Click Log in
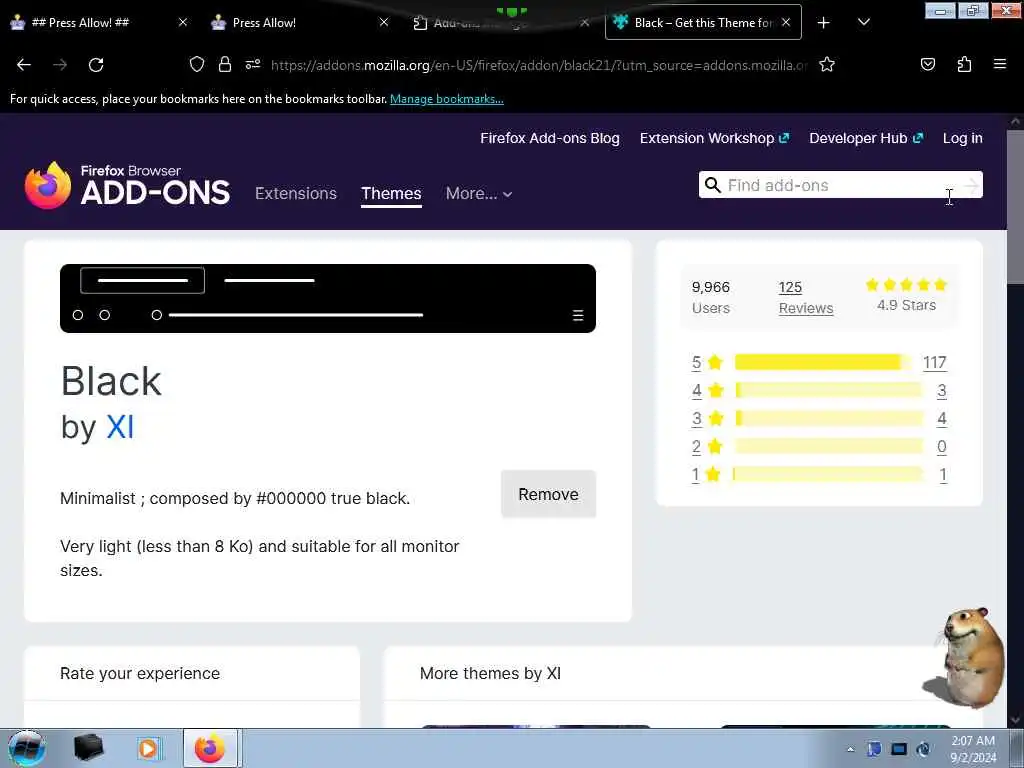 (x=963, y=138)
